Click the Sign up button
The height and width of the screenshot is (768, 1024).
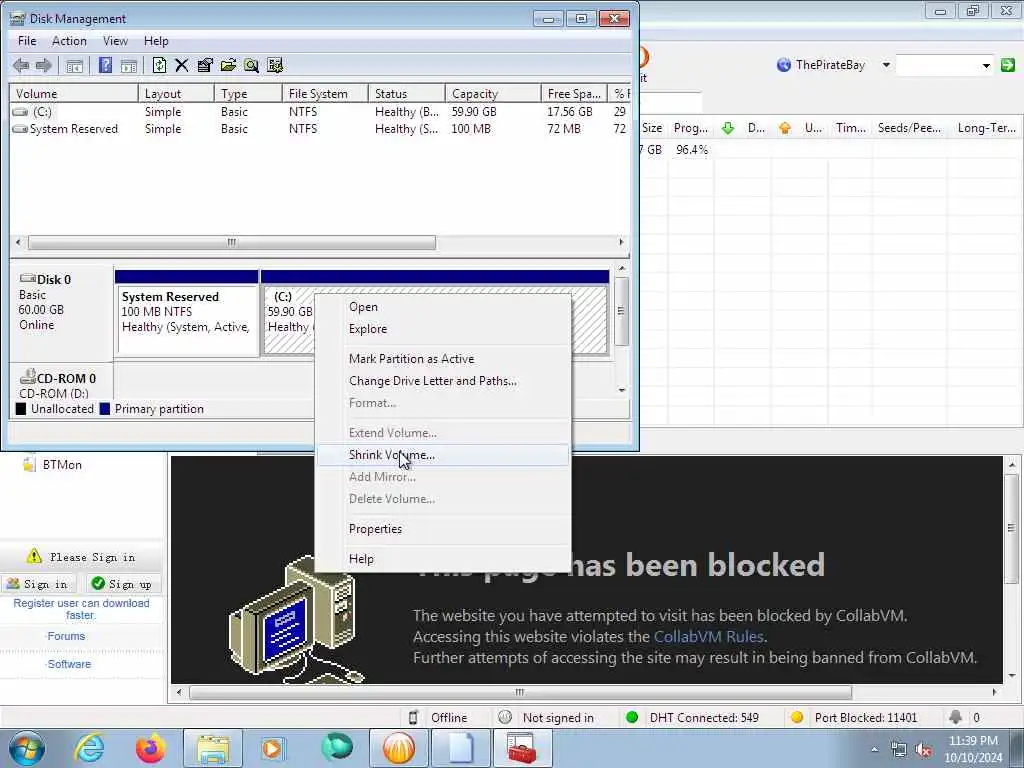tap(122, 584)
